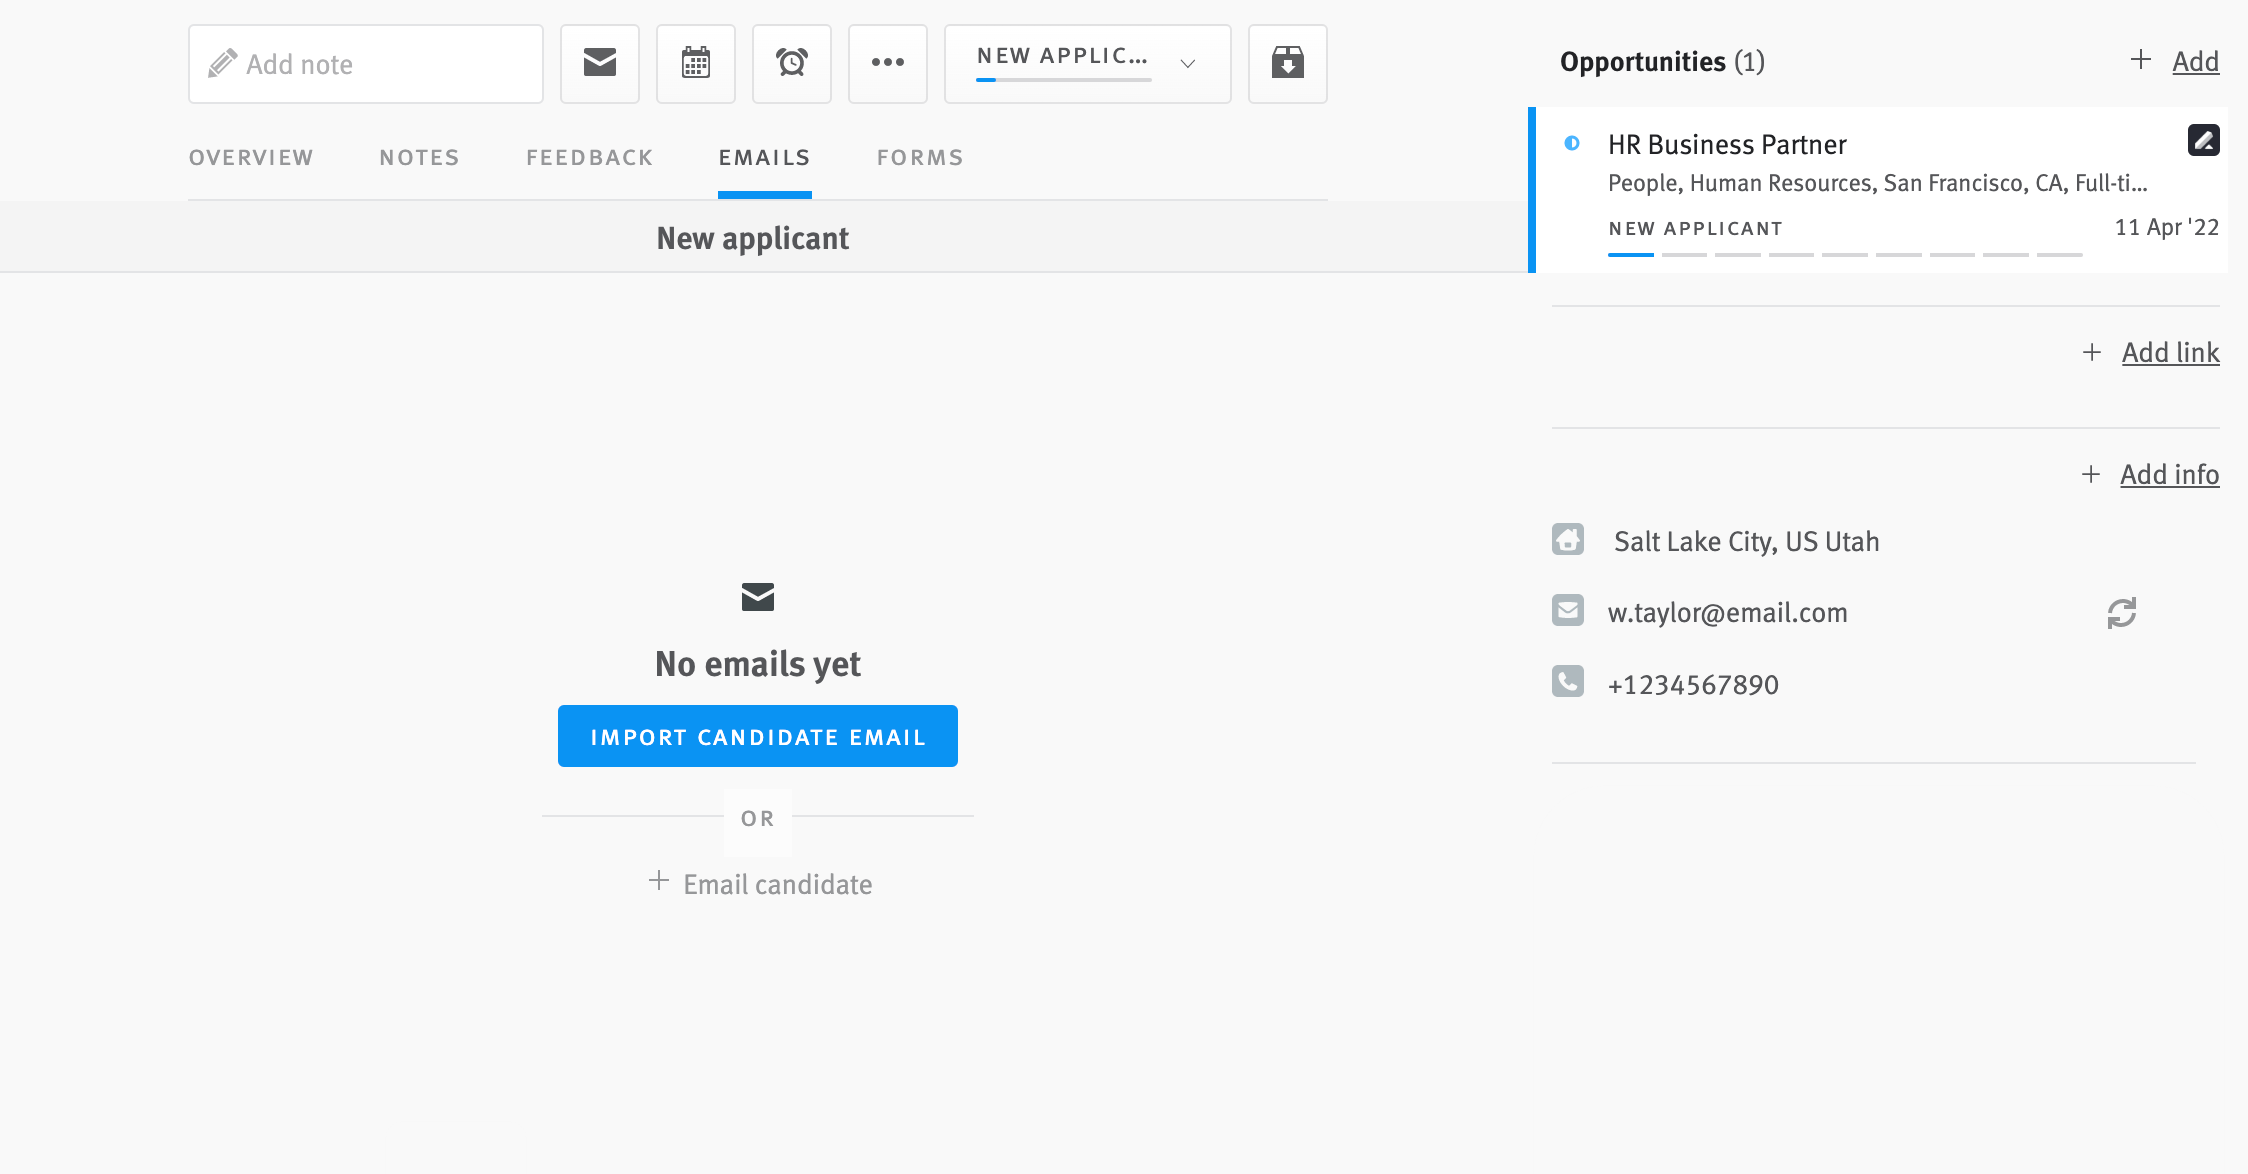
Task: Set a snooze reminder with the alarm icon
Action: pyautogui.click(x=791, y=63)
